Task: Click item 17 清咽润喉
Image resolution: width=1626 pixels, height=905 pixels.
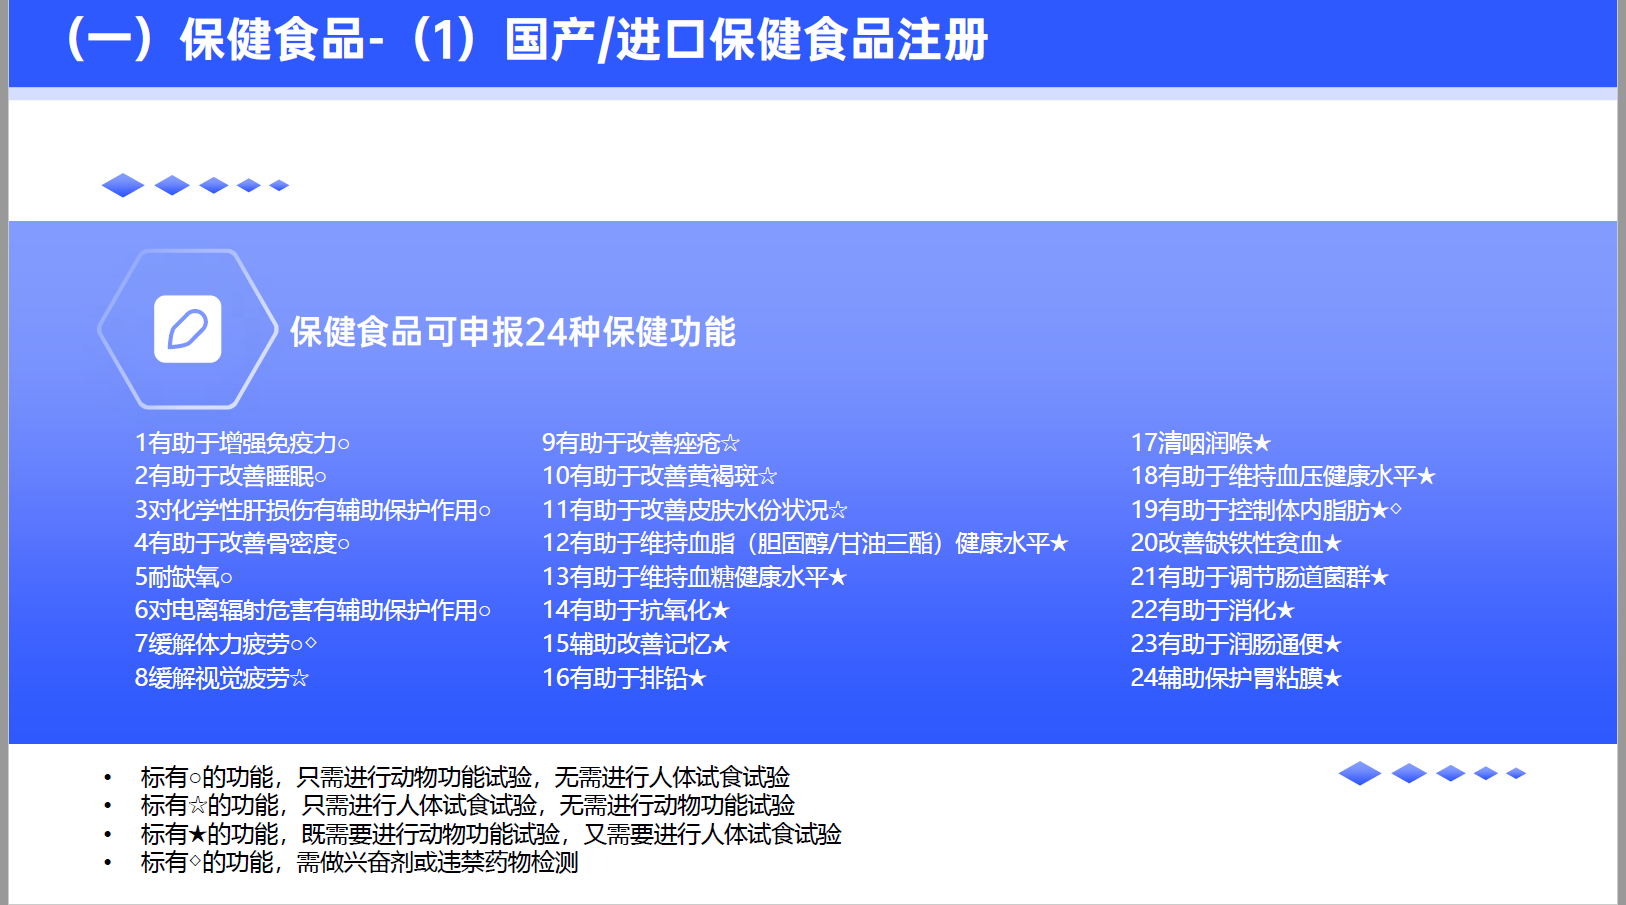Action: (1200, 443)
